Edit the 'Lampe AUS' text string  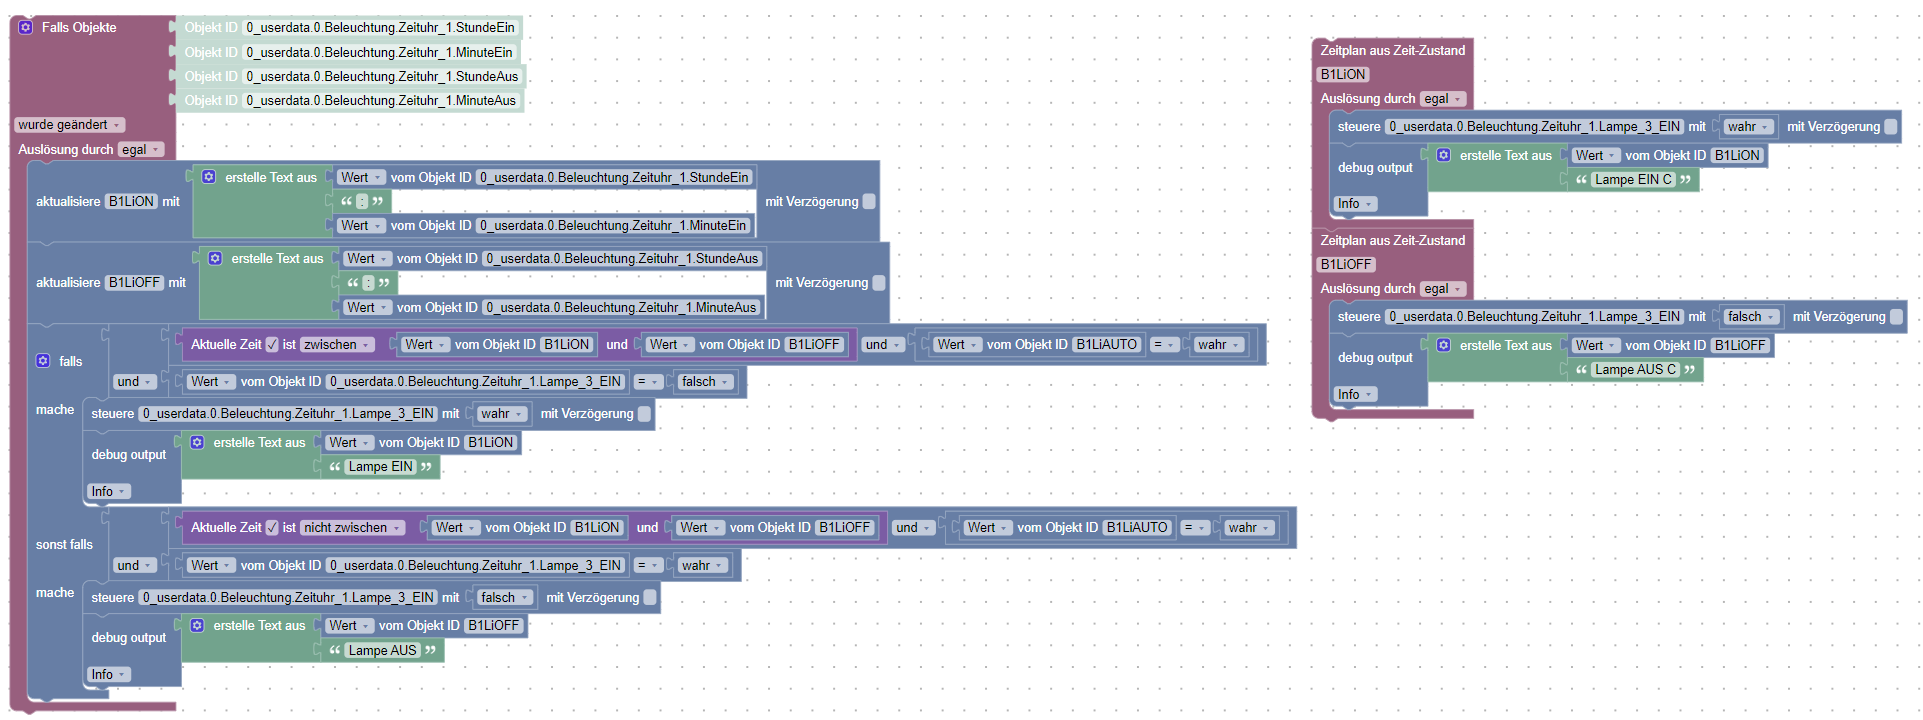pyautogui.click(x=382, y=650)
